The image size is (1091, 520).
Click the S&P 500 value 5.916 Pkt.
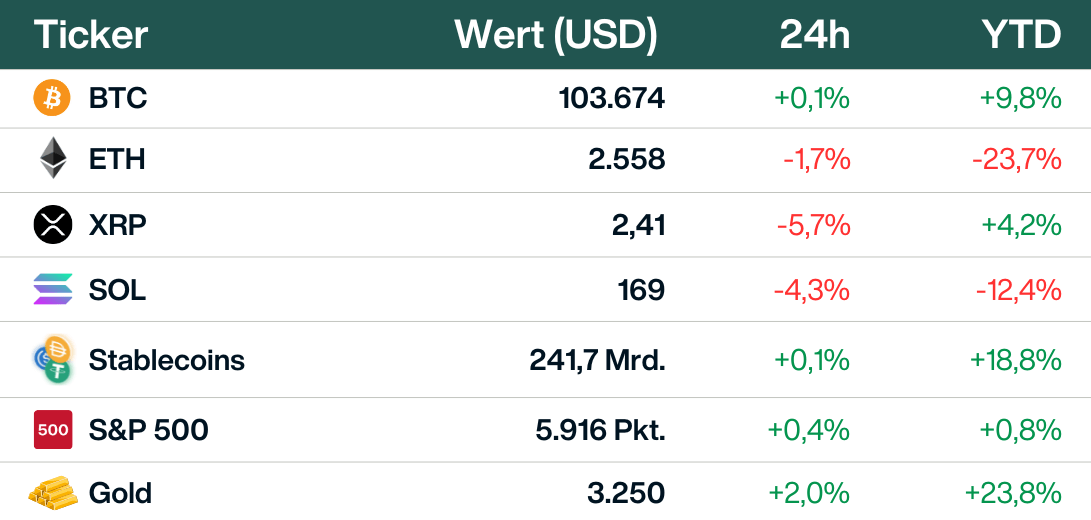click(600, 430)
